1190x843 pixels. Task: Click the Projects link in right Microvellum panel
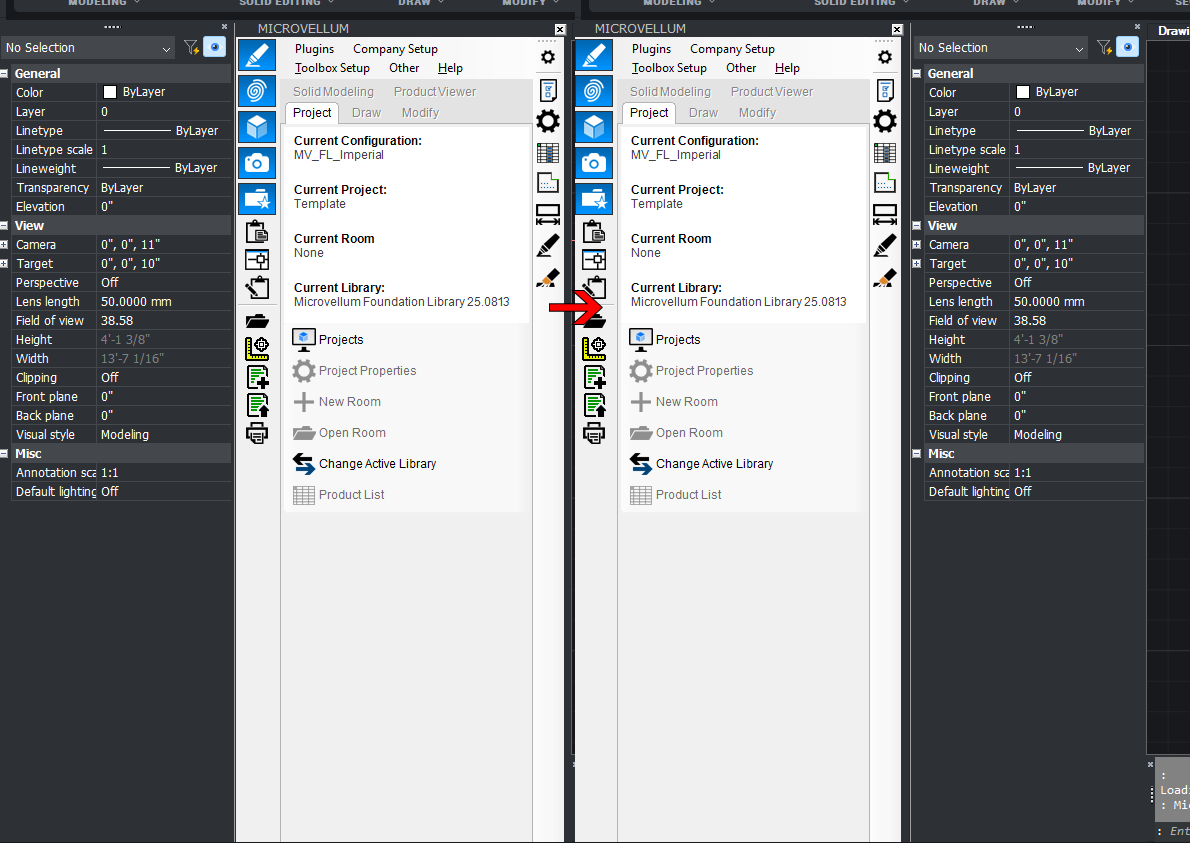pos(677,340)
